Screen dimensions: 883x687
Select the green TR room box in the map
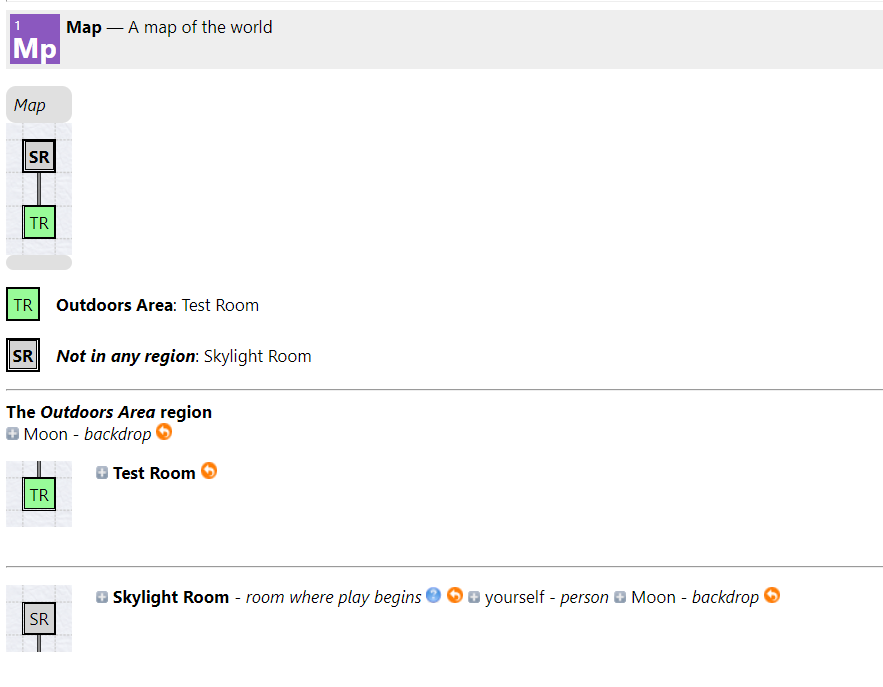(x=39, y=222)
